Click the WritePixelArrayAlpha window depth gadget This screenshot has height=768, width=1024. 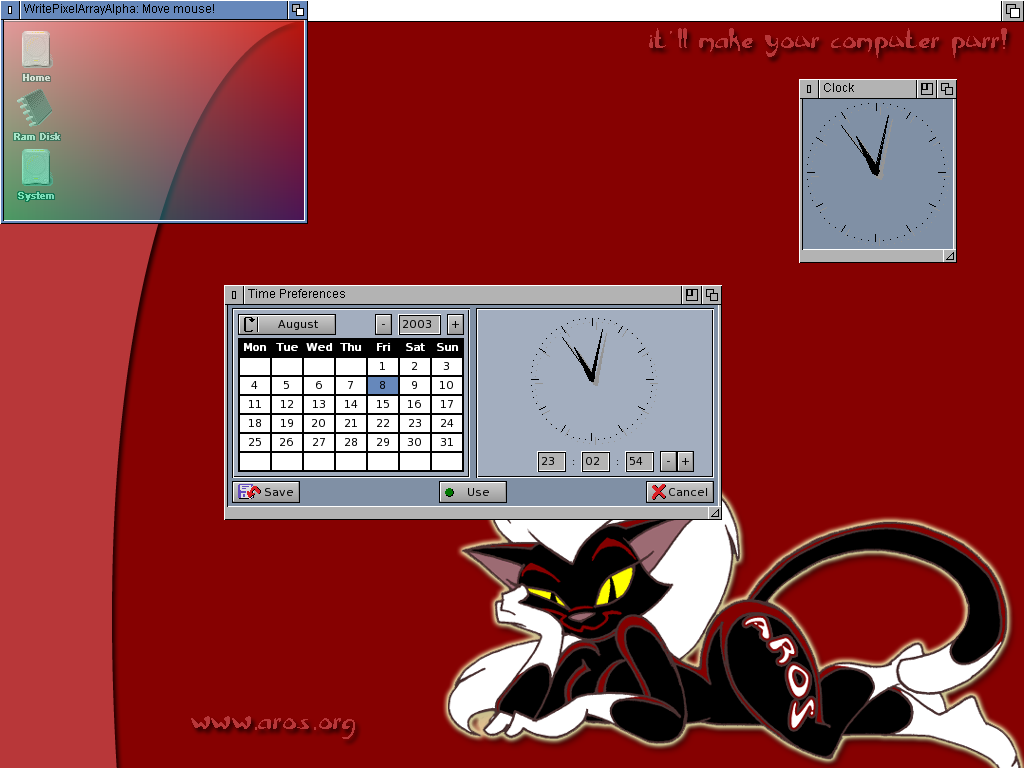pos(297,10)
